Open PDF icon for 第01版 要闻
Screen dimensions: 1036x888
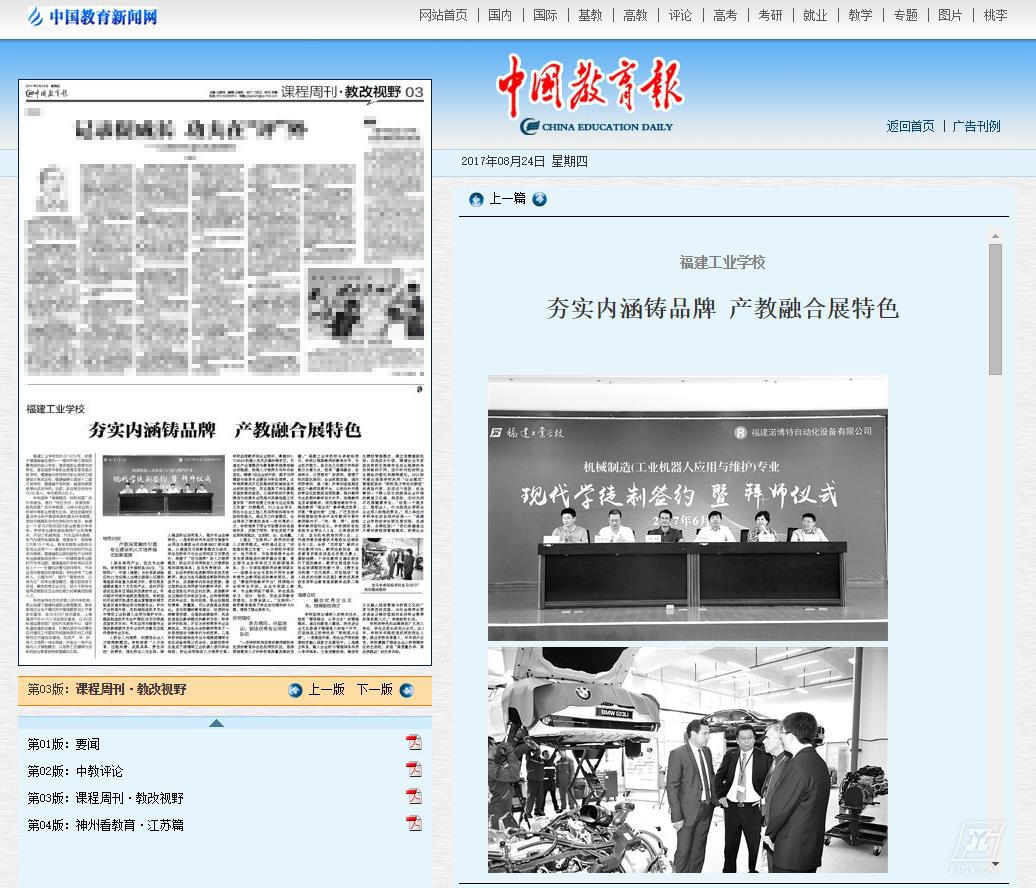coord(414,742)
